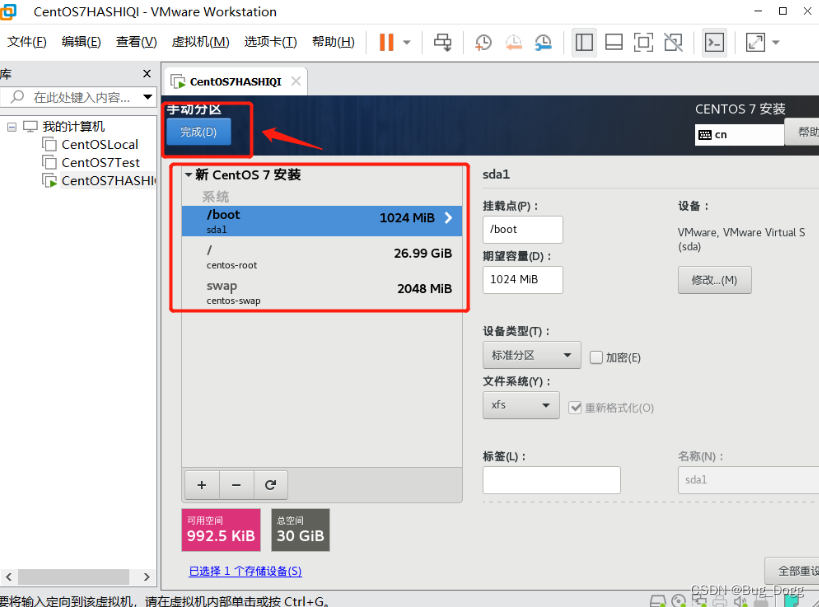Screen dimensions: 819x607
Task: Open the 虚拟机(M) menu
Action: (x=201, y=42)
